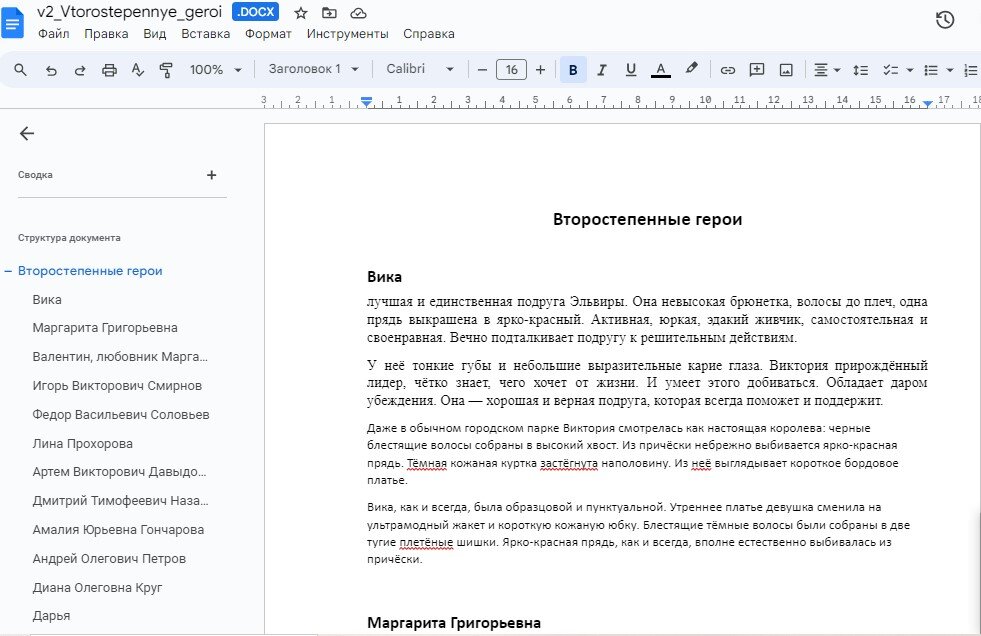Click the Второстепенные герои document title heading
The width and height of the screenshot is (981, 636).
click(x=648, y=220)
